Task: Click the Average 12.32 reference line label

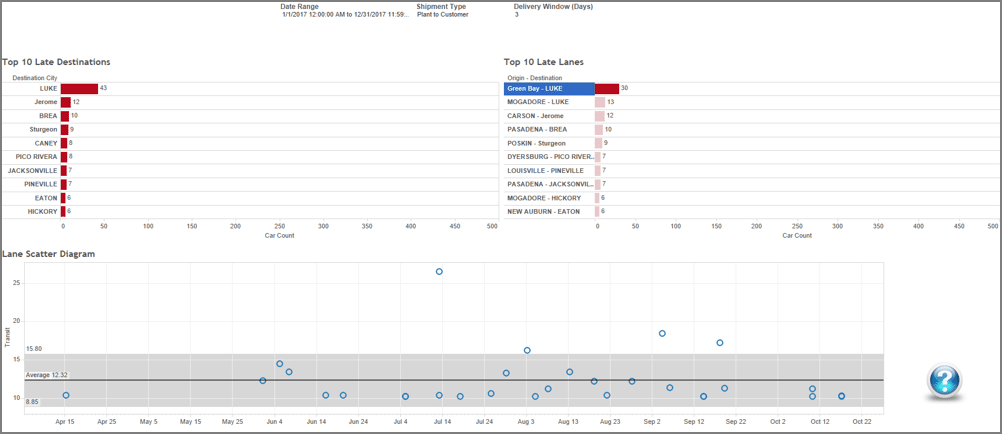Action: coord(47,375)
